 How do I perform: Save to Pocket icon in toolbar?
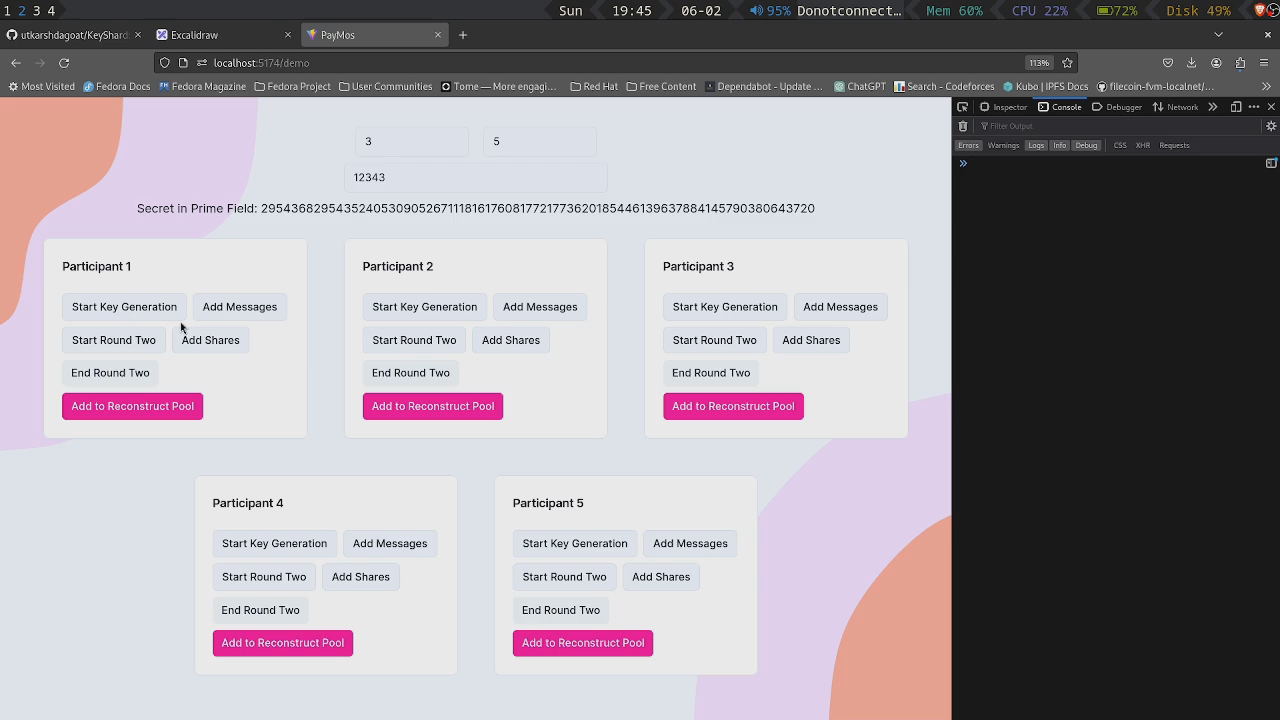pyautogui.click(x=1167, y=63)
